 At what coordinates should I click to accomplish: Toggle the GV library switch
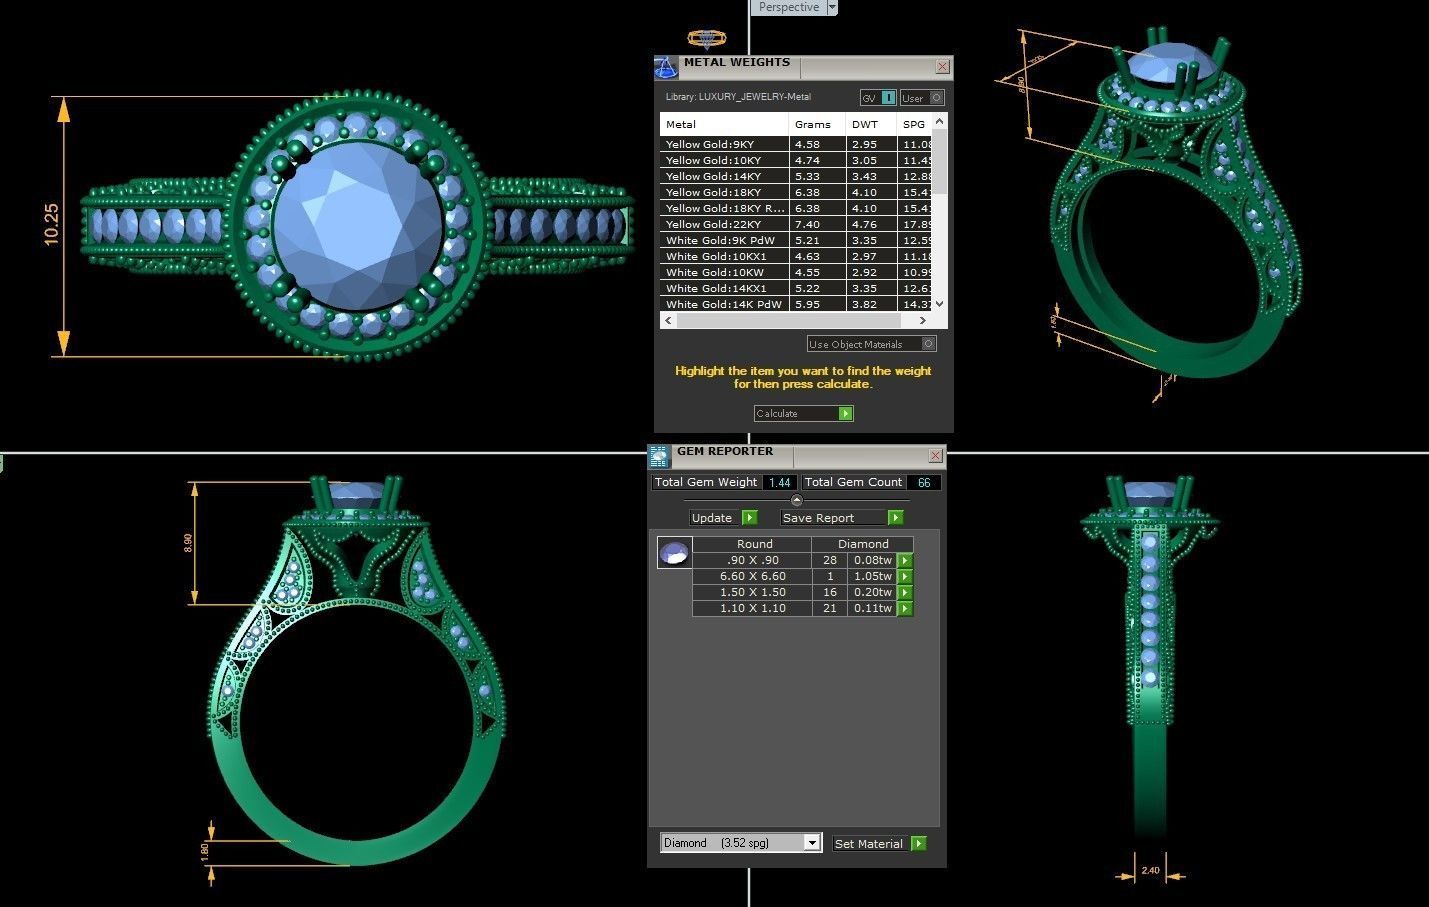[879, 97]
